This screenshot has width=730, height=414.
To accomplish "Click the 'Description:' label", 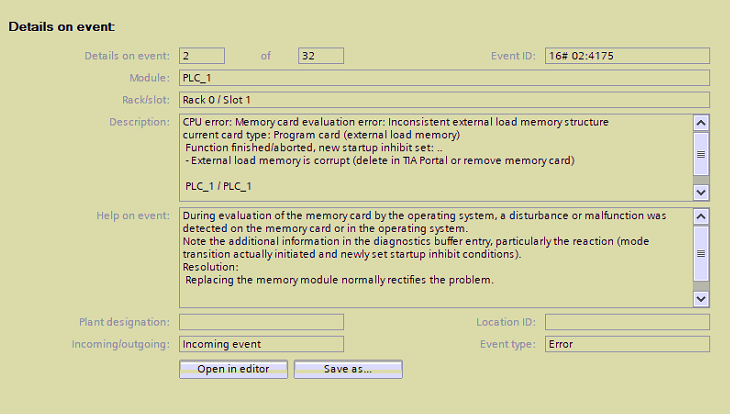I will (140, 122).
